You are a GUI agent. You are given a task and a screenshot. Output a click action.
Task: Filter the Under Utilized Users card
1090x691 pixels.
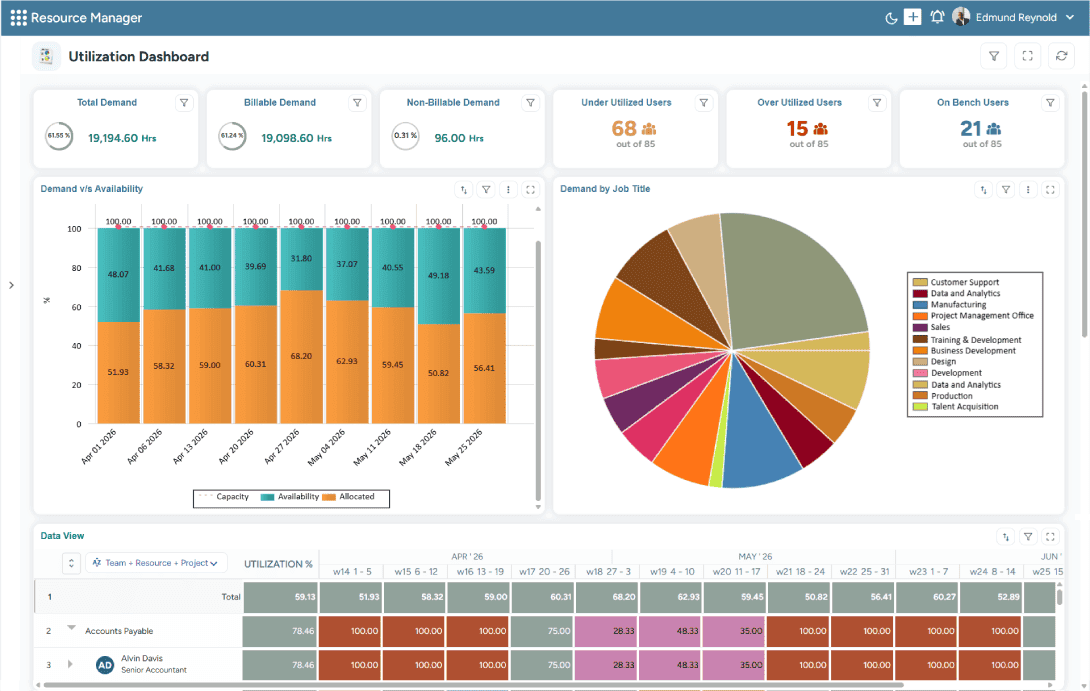(703, 103)
